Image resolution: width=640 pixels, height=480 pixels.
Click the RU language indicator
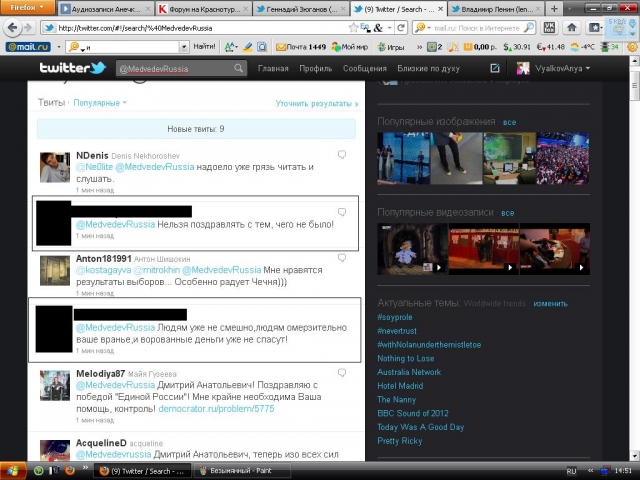[x=571, y=471]
